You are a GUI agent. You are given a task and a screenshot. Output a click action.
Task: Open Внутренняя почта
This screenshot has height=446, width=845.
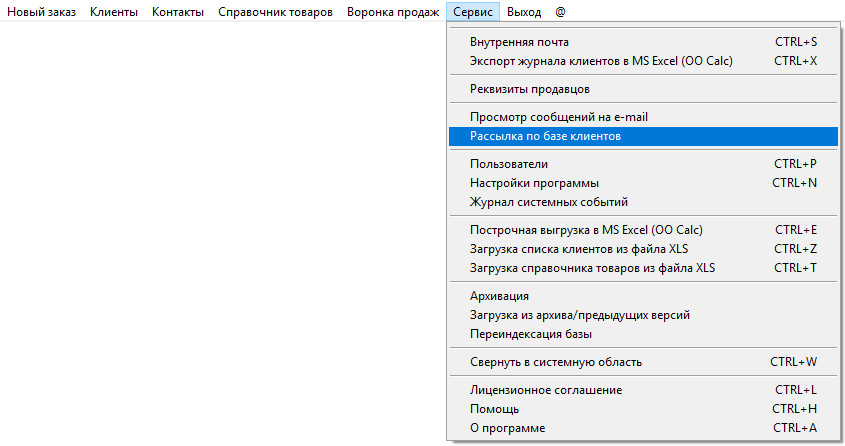point(519,42)
